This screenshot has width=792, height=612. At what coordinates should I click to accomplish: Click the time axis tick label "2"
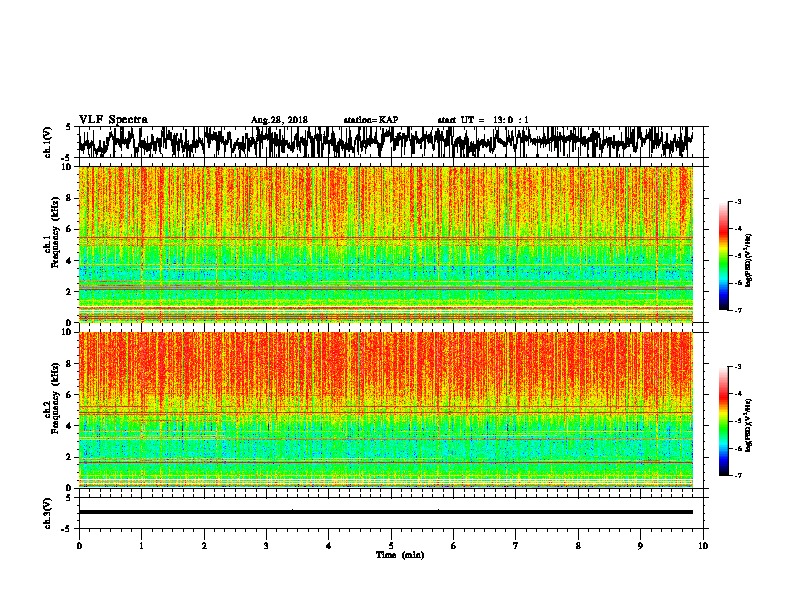(204, 546)
